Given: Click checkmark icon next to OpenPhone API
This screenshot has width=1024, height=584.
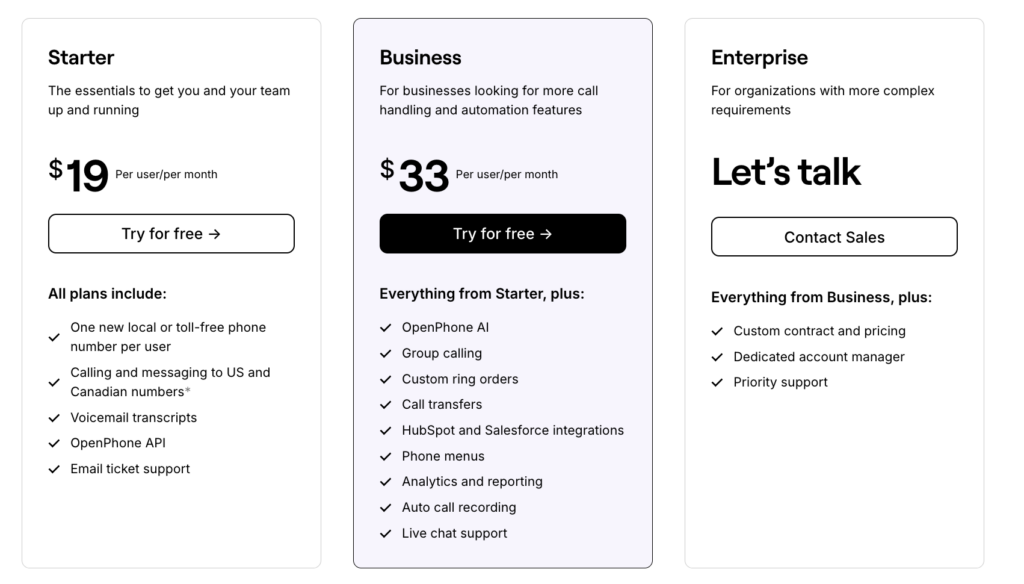Looking at the screenshot, I should (54, 443).
